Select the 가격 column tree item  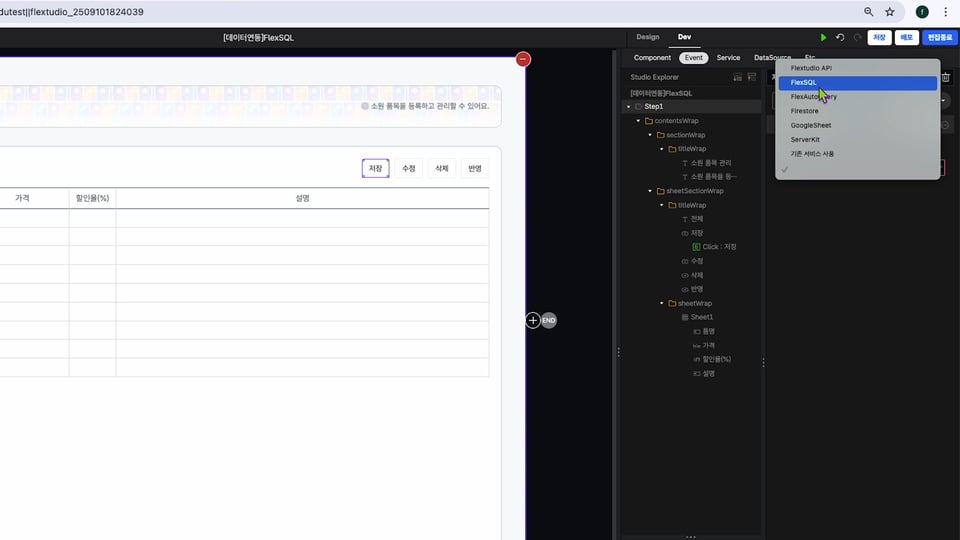click(x=708, y=345)
